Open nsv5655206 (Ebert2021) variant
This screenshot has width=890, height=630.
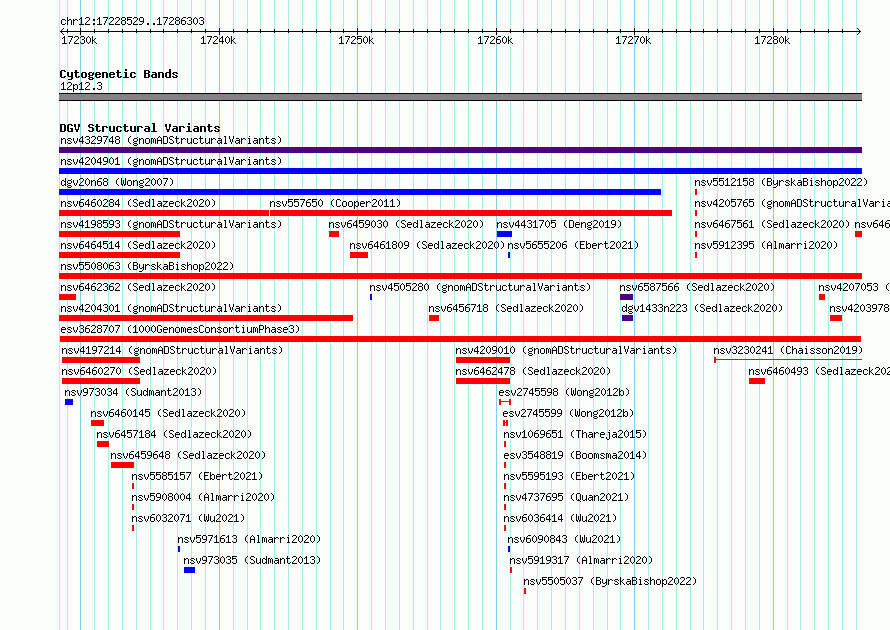click(573, 245)
